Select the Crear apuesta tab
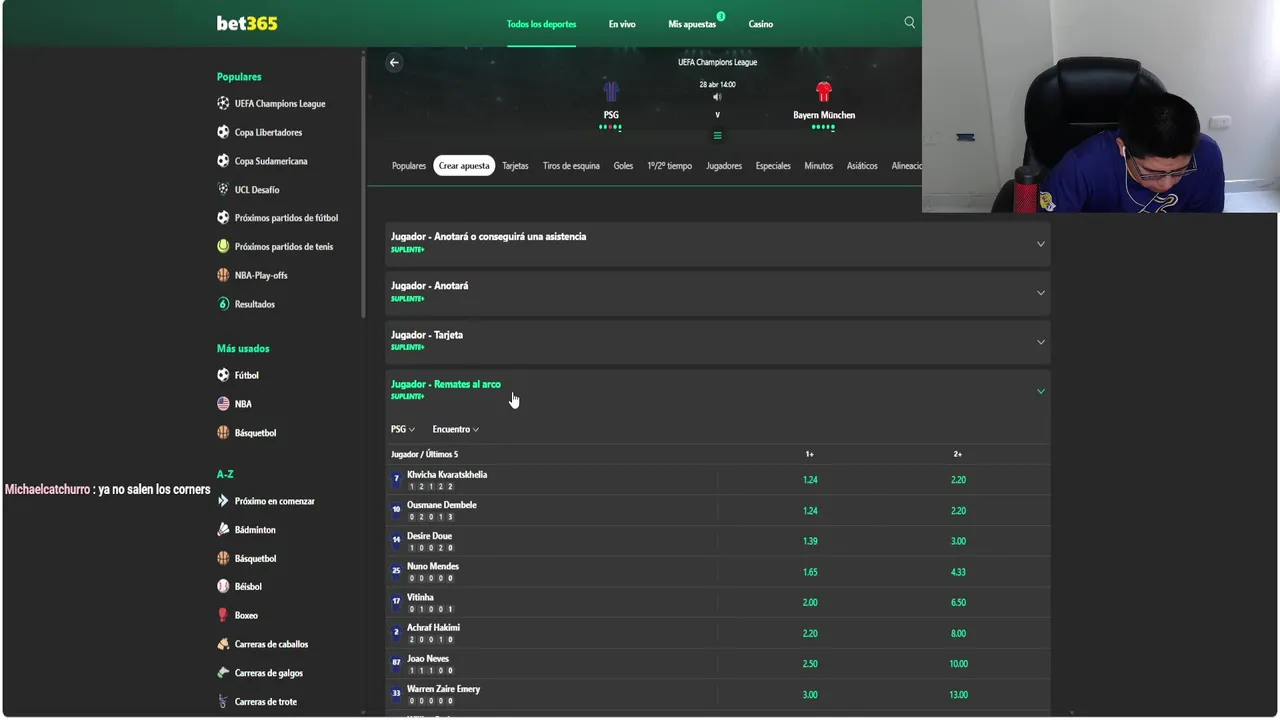 [464, 166]
